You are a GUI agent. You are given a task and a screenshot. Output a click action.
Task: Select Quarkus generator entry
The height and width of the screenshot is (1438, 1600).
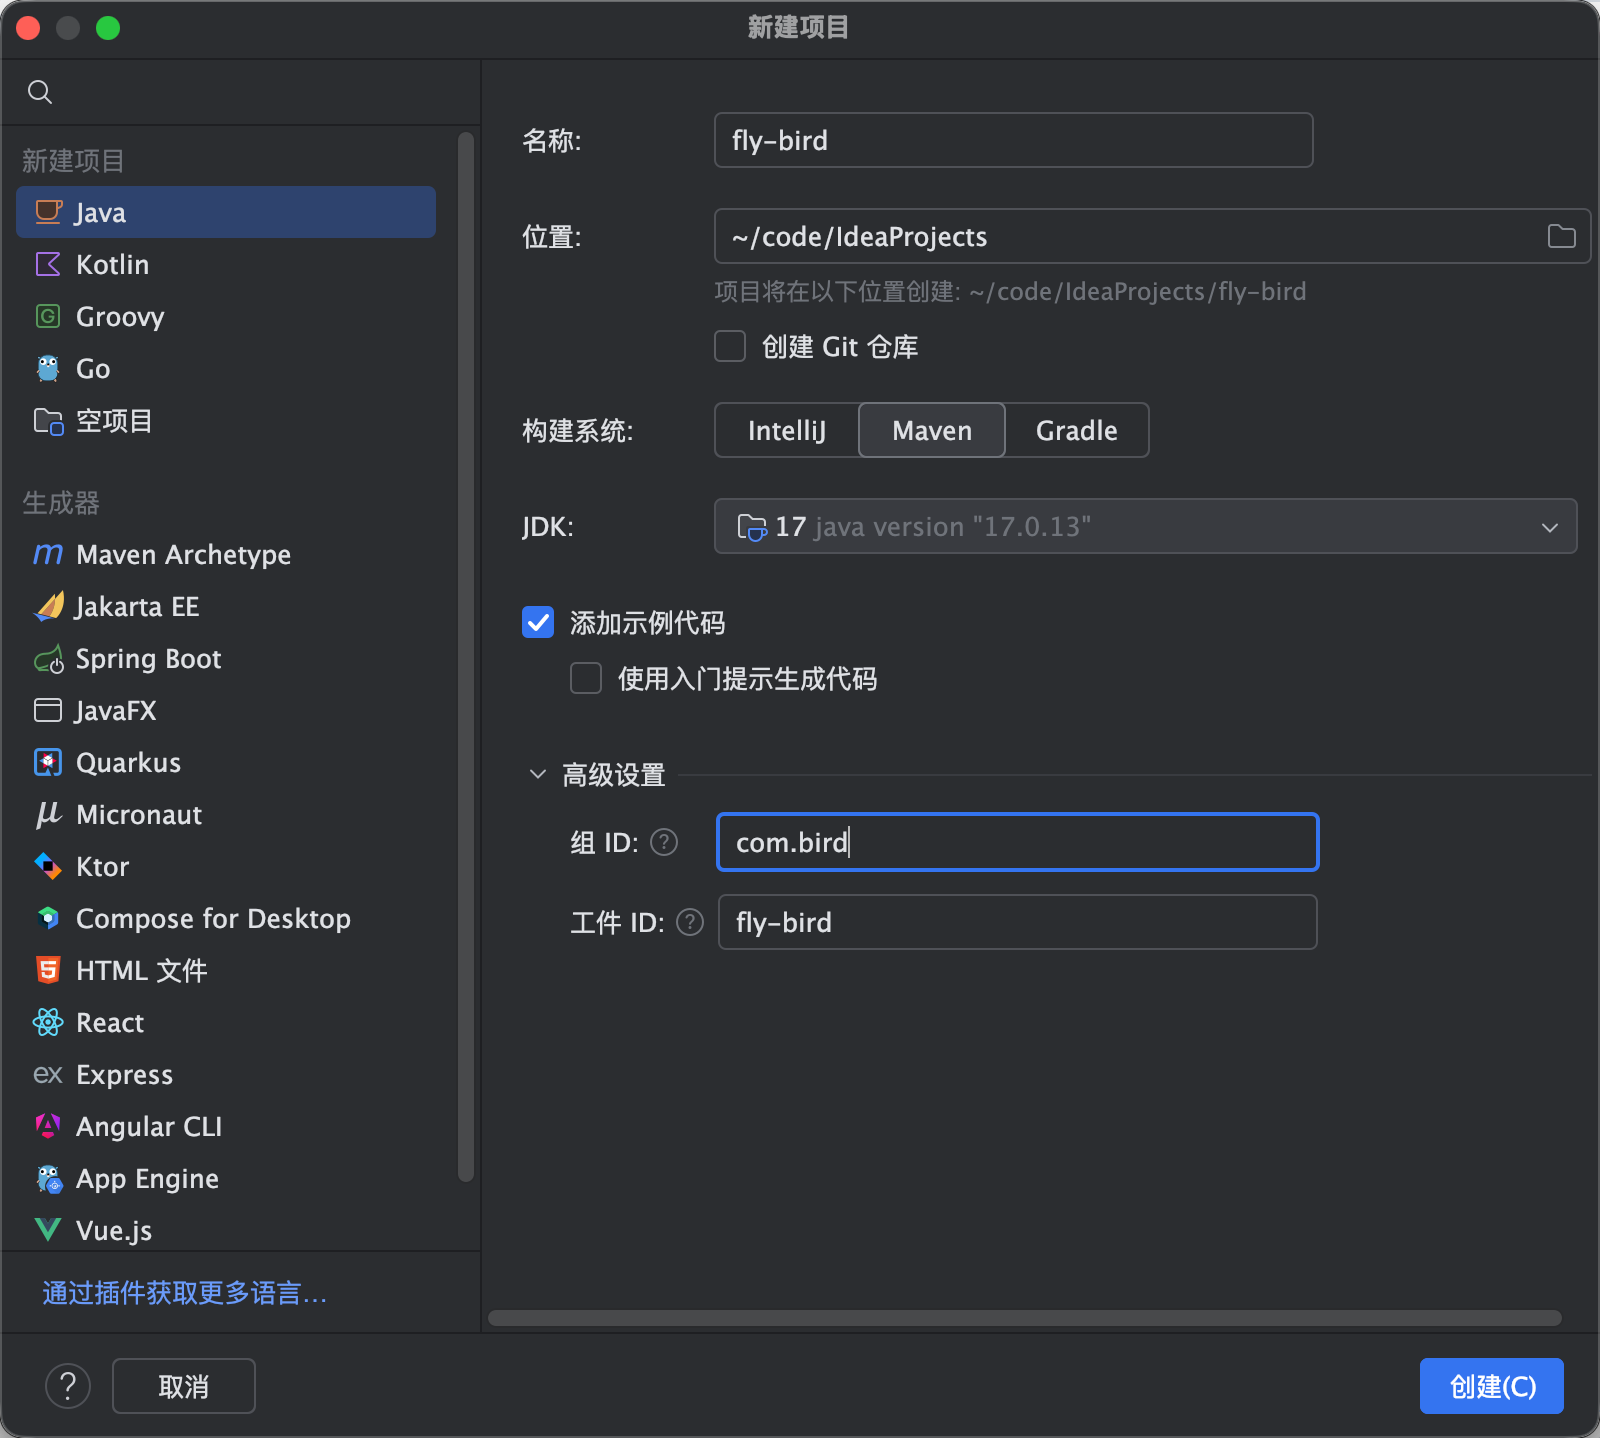click(226, 762)
